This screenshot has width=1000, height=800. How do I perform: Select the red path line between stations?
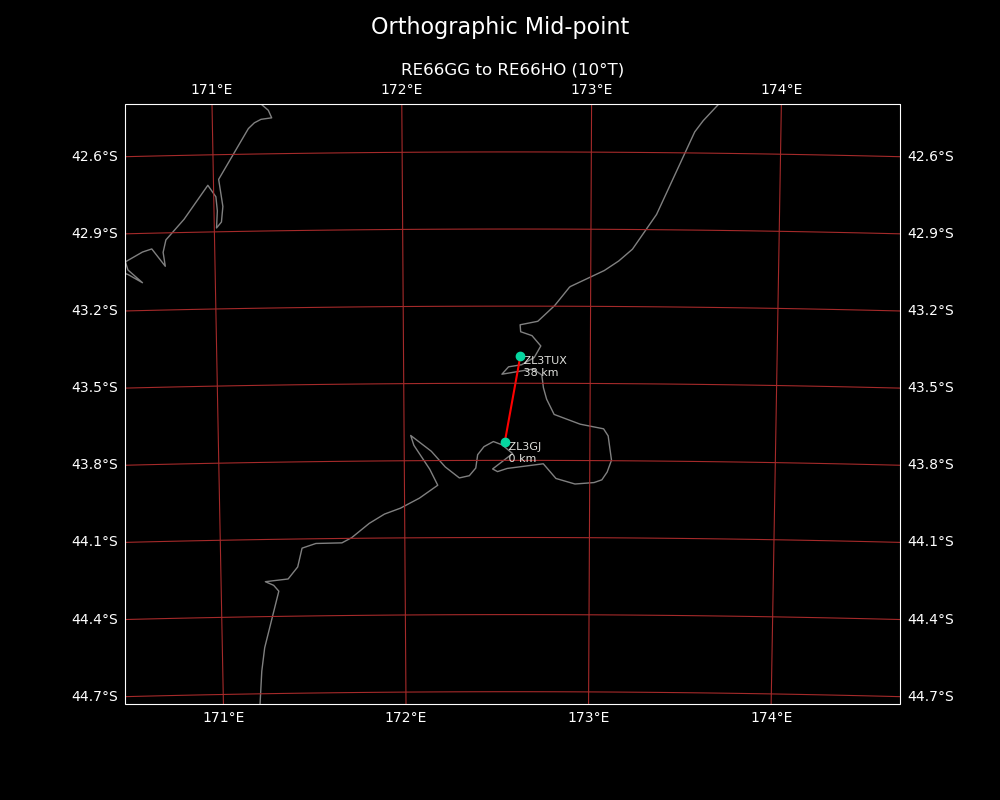tap(513, 400)
